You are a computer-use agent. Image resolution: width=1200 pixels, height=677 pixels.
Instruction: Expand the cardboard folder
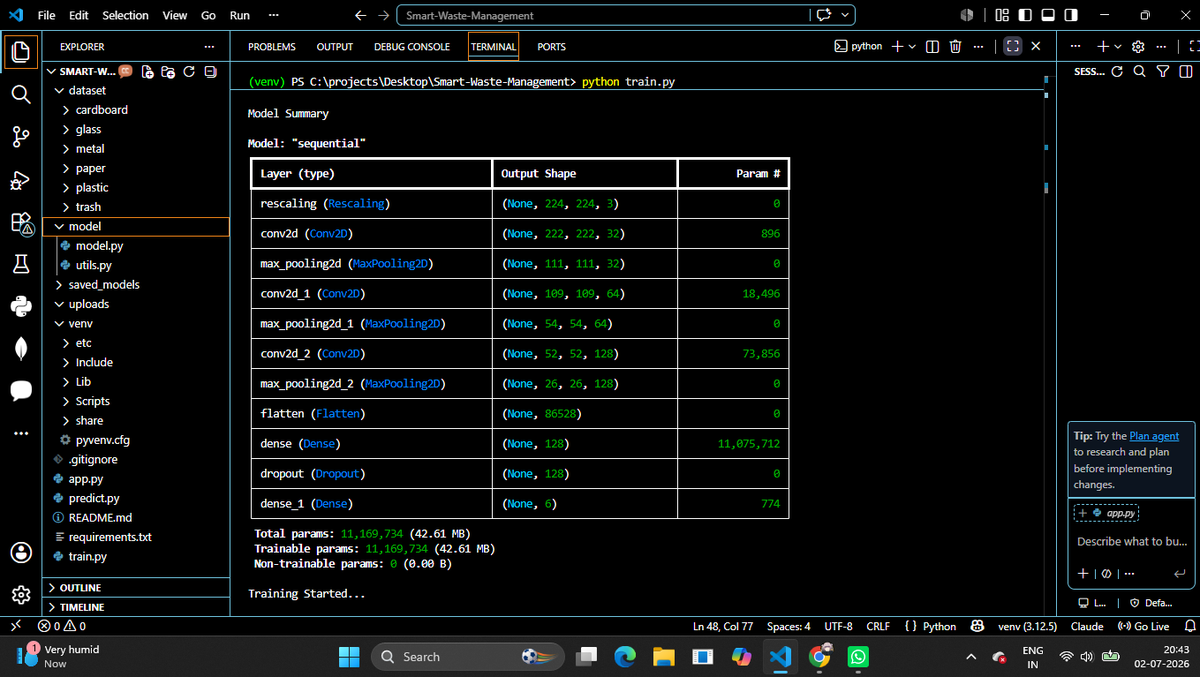[x=137, y=110]
